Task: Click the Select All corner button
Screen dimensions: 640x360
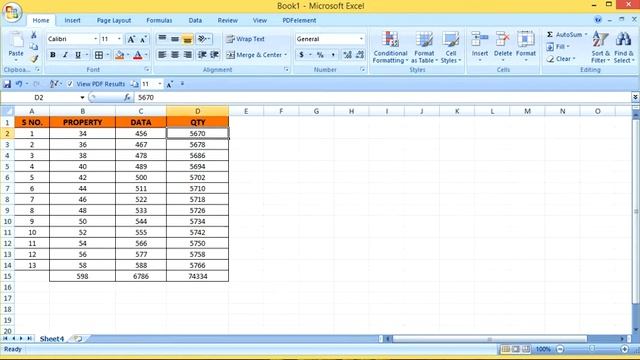Action: [7, 111]
